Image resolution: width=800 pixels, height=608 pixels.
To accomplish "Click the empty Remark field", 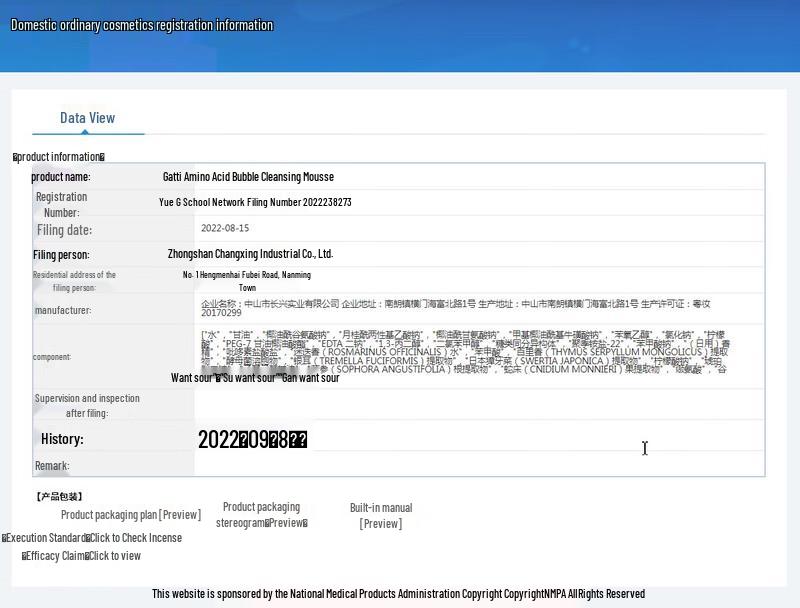I will (478, 465).
